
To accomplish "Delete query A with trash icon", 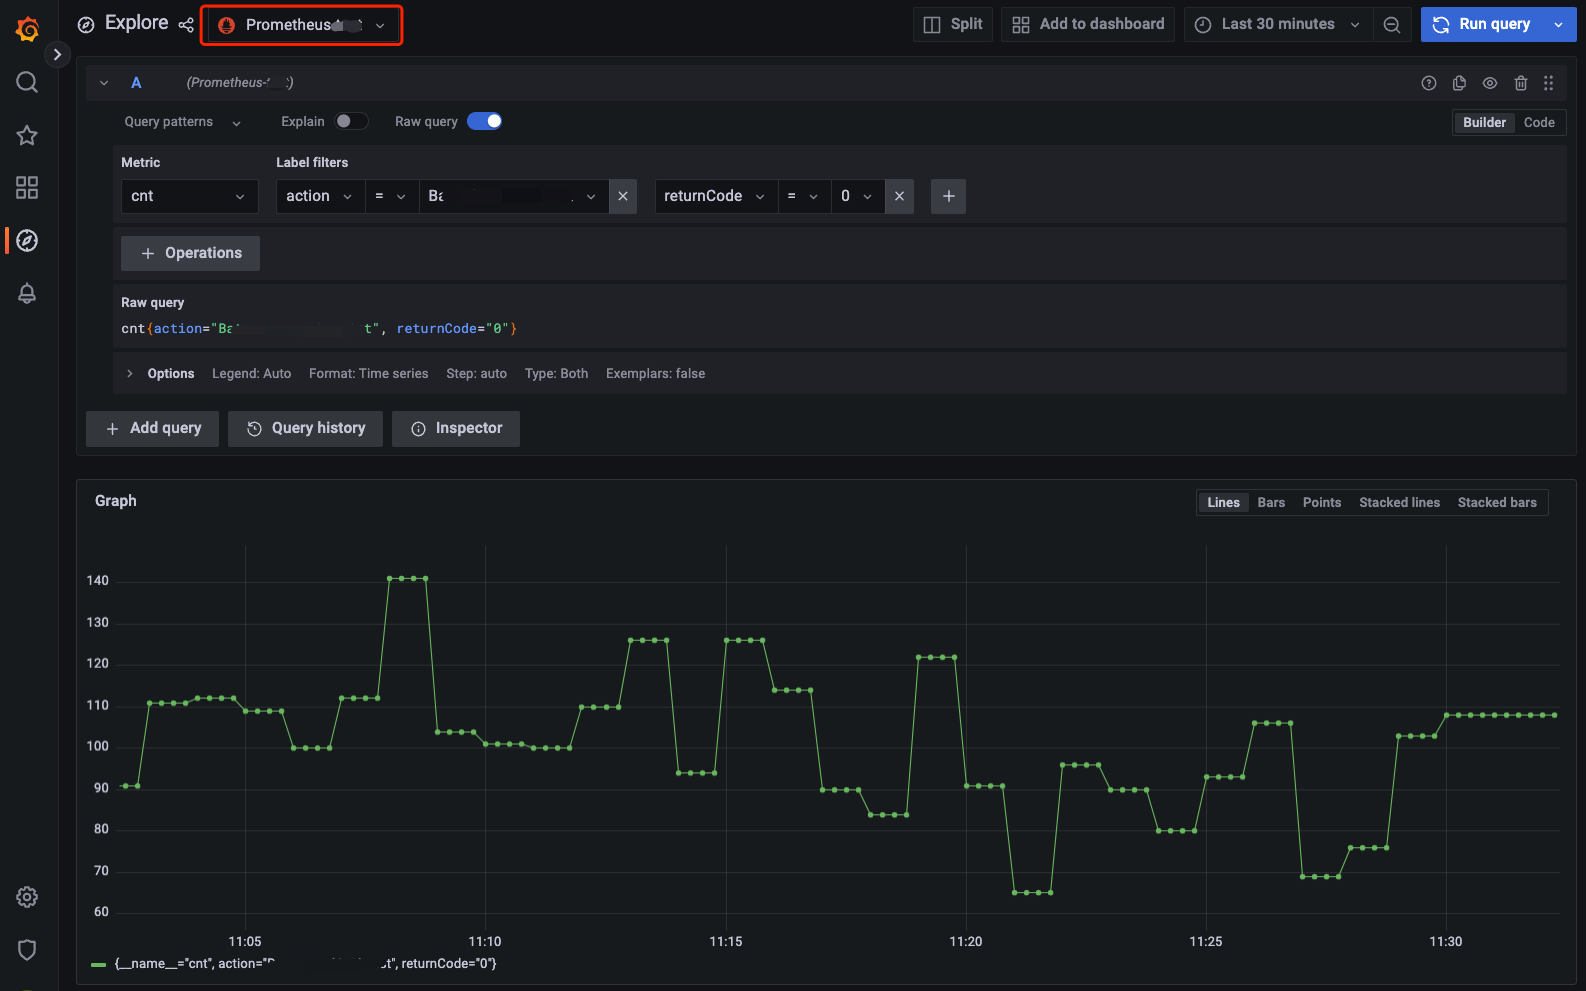I will (1520, 83).
